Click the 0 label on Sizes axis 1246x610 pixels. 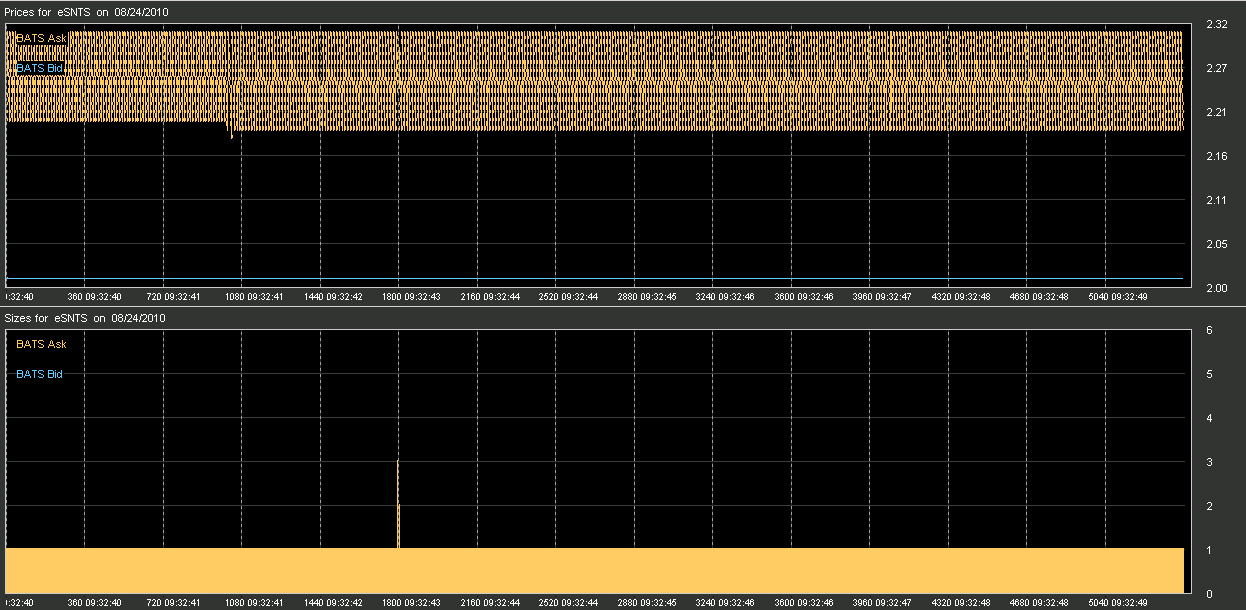(x=1210, y=594)
